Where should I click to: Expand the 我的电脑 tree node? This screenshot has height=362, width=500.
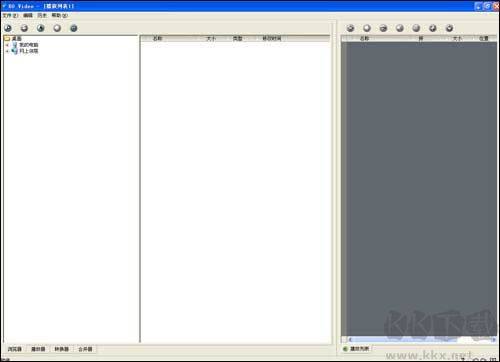click(x=7, y=45)
